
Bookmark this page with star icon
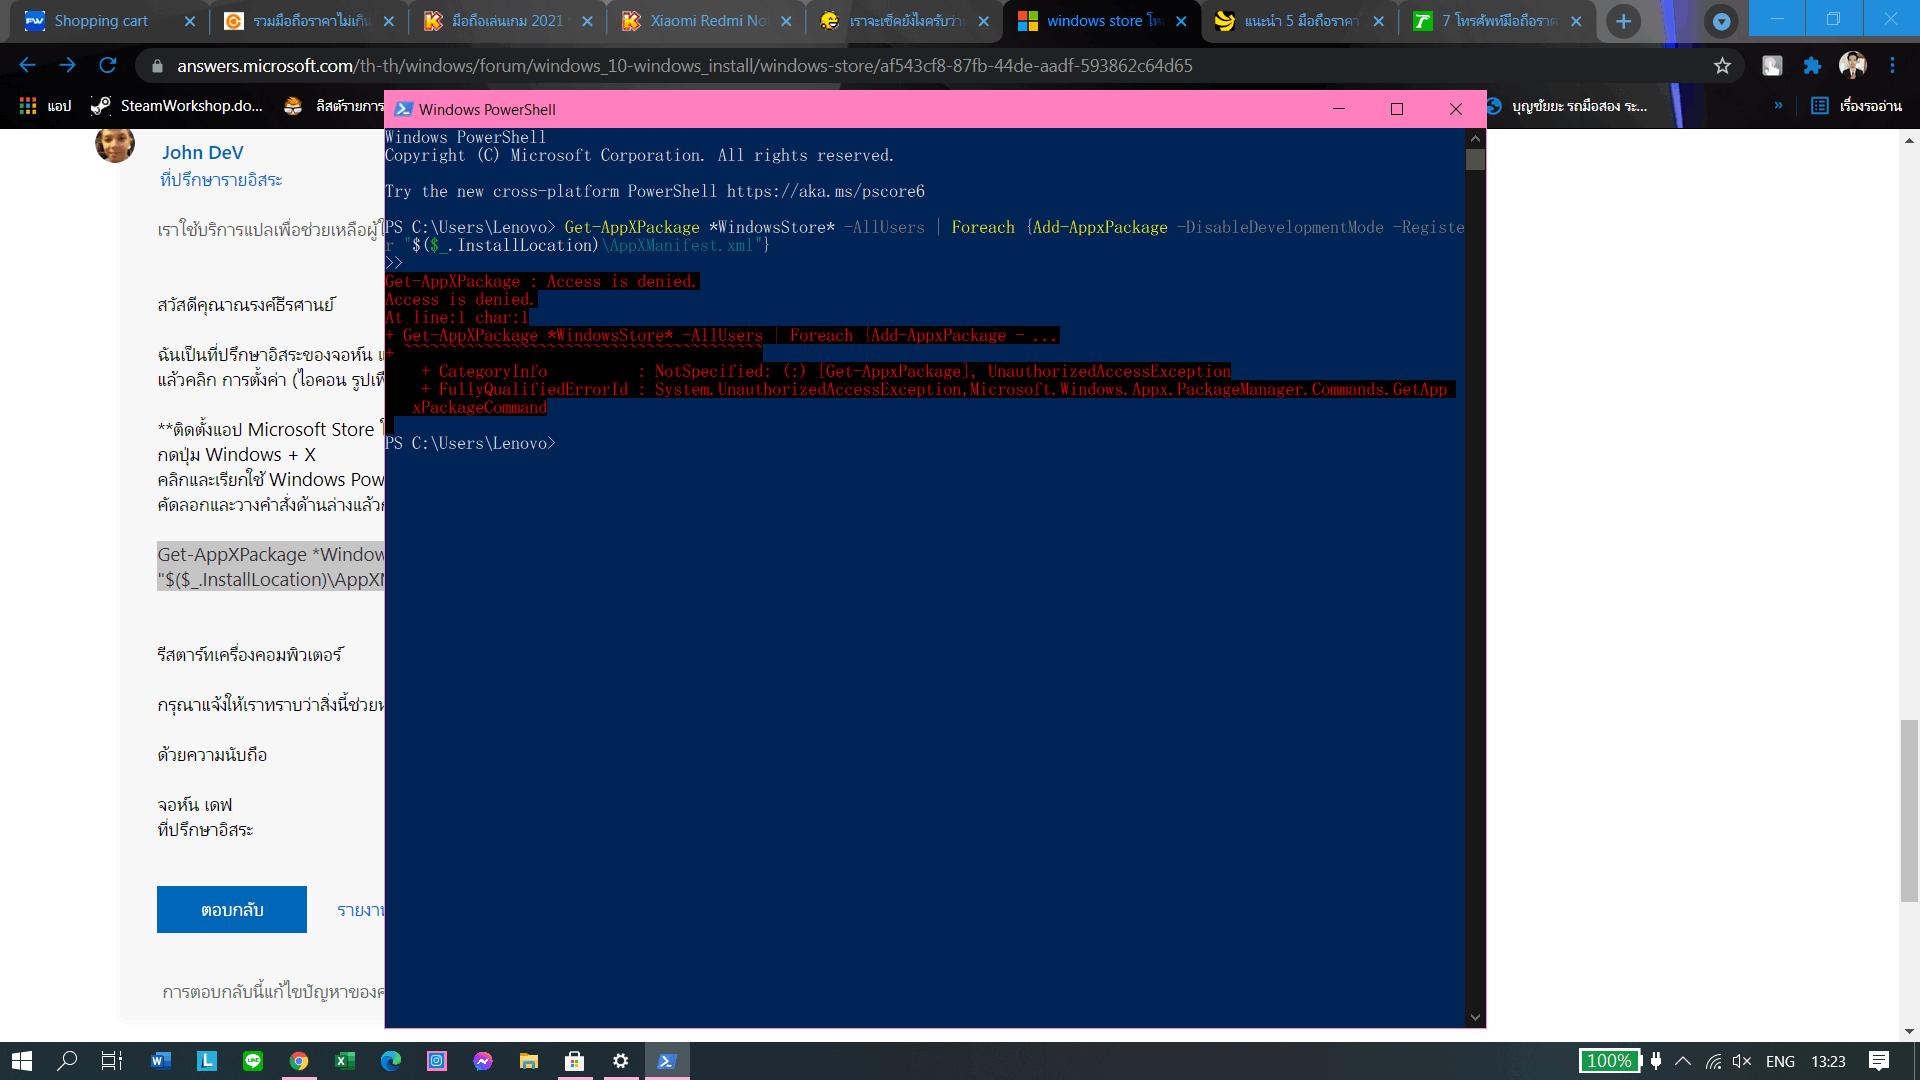click(x=1722, y=65)
